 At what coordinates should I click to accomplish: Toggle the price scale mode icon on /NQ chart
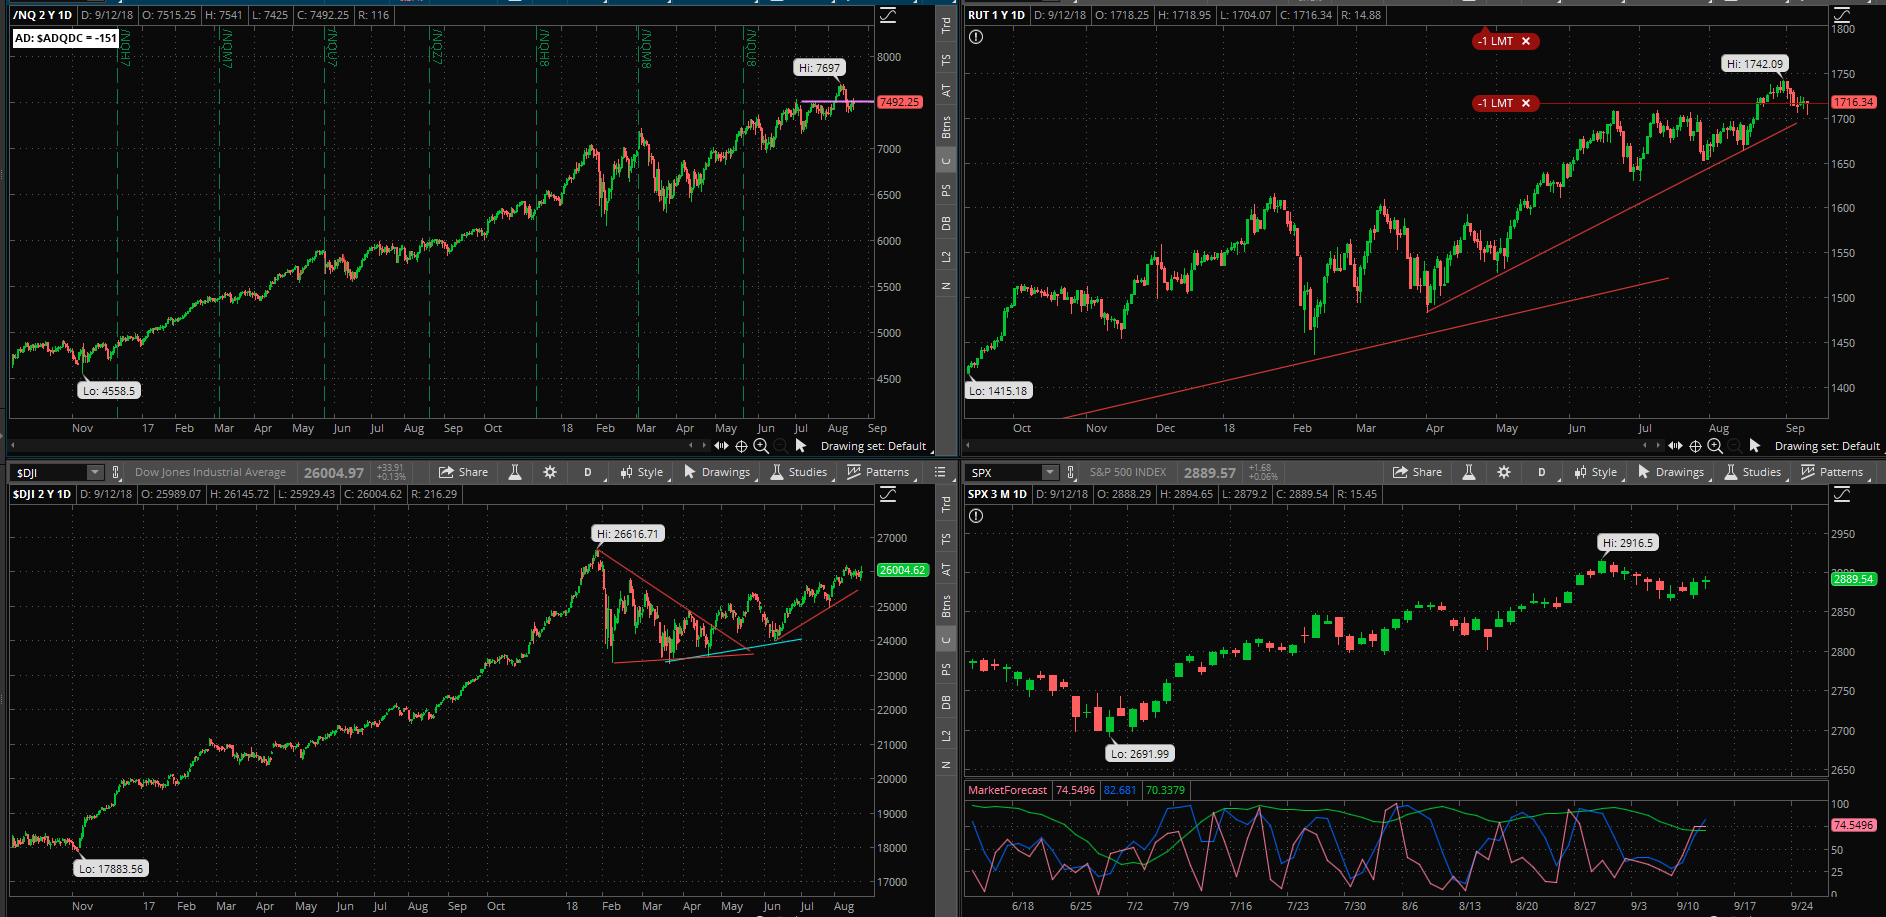coord(888,15)
